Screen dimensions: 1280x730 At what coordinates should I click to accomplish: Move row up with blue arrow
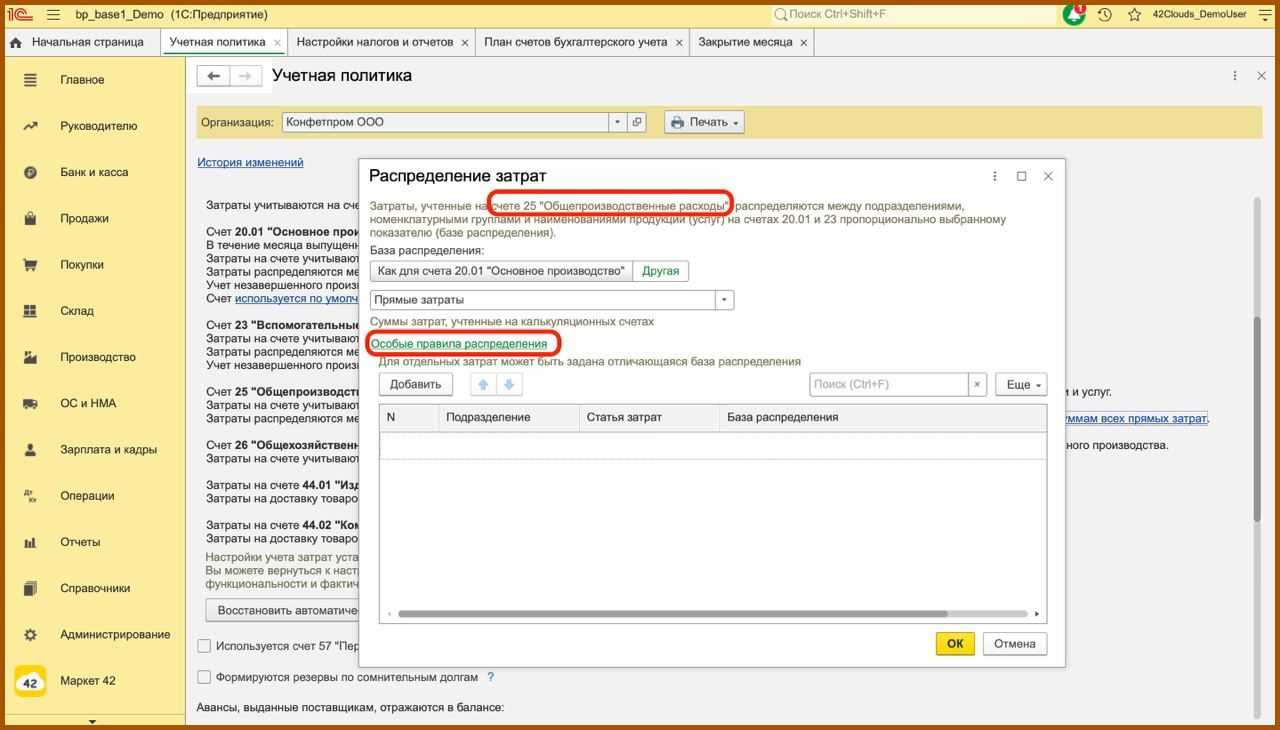pyautogui.click(x=484, y=385)
